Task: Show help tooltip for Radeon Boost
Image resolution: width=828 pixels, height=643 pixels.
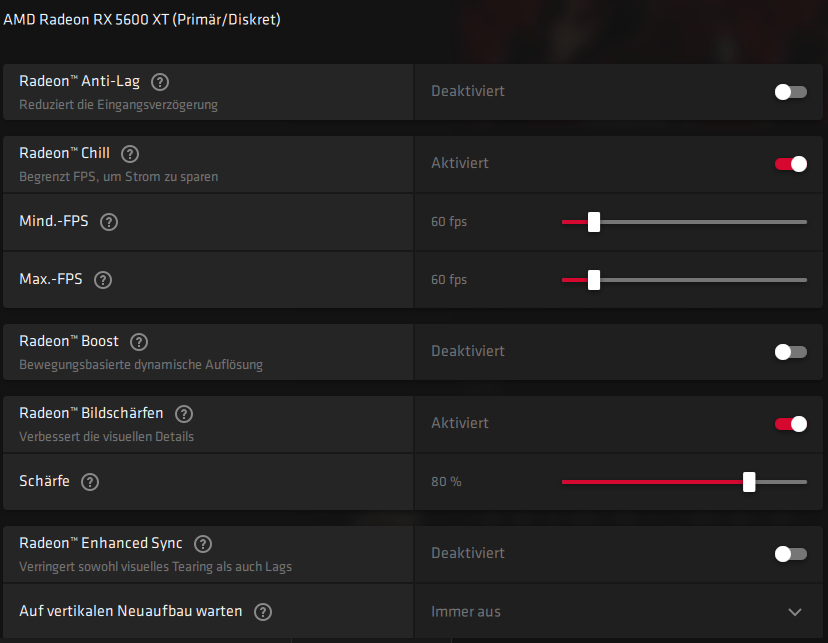Action: 139,342
